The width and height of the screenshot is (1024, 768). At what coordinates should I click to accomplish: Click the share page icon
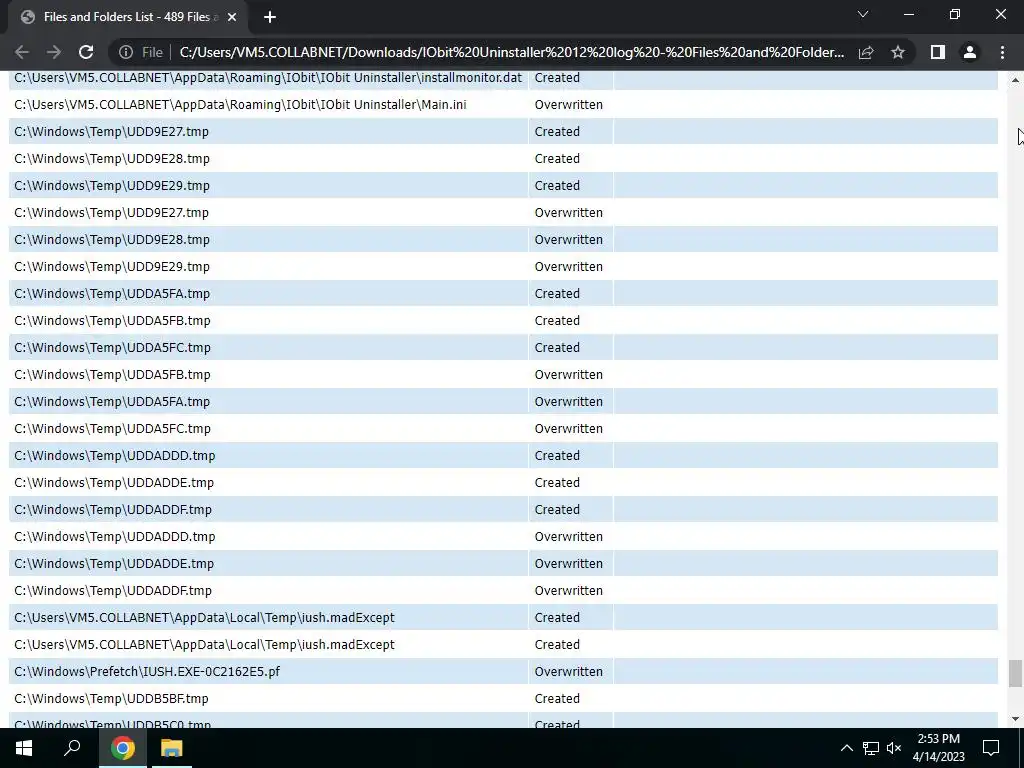866,52
